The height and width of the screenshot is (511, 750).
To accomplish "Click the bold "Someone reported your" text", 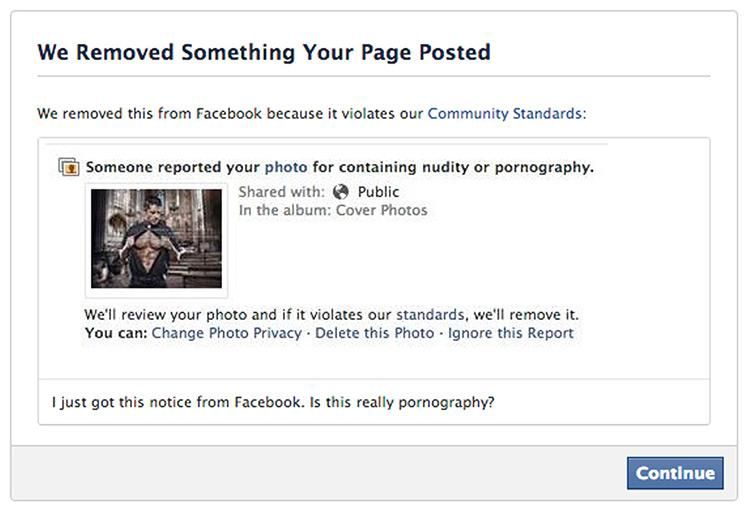I will coord(172,167).
